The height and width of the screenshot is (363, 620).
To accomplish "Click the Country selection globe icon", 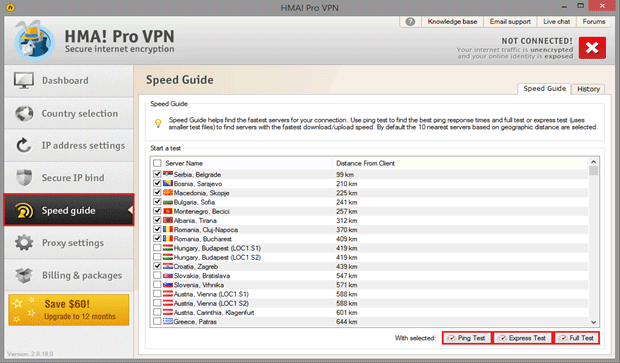I will (24, 113).
